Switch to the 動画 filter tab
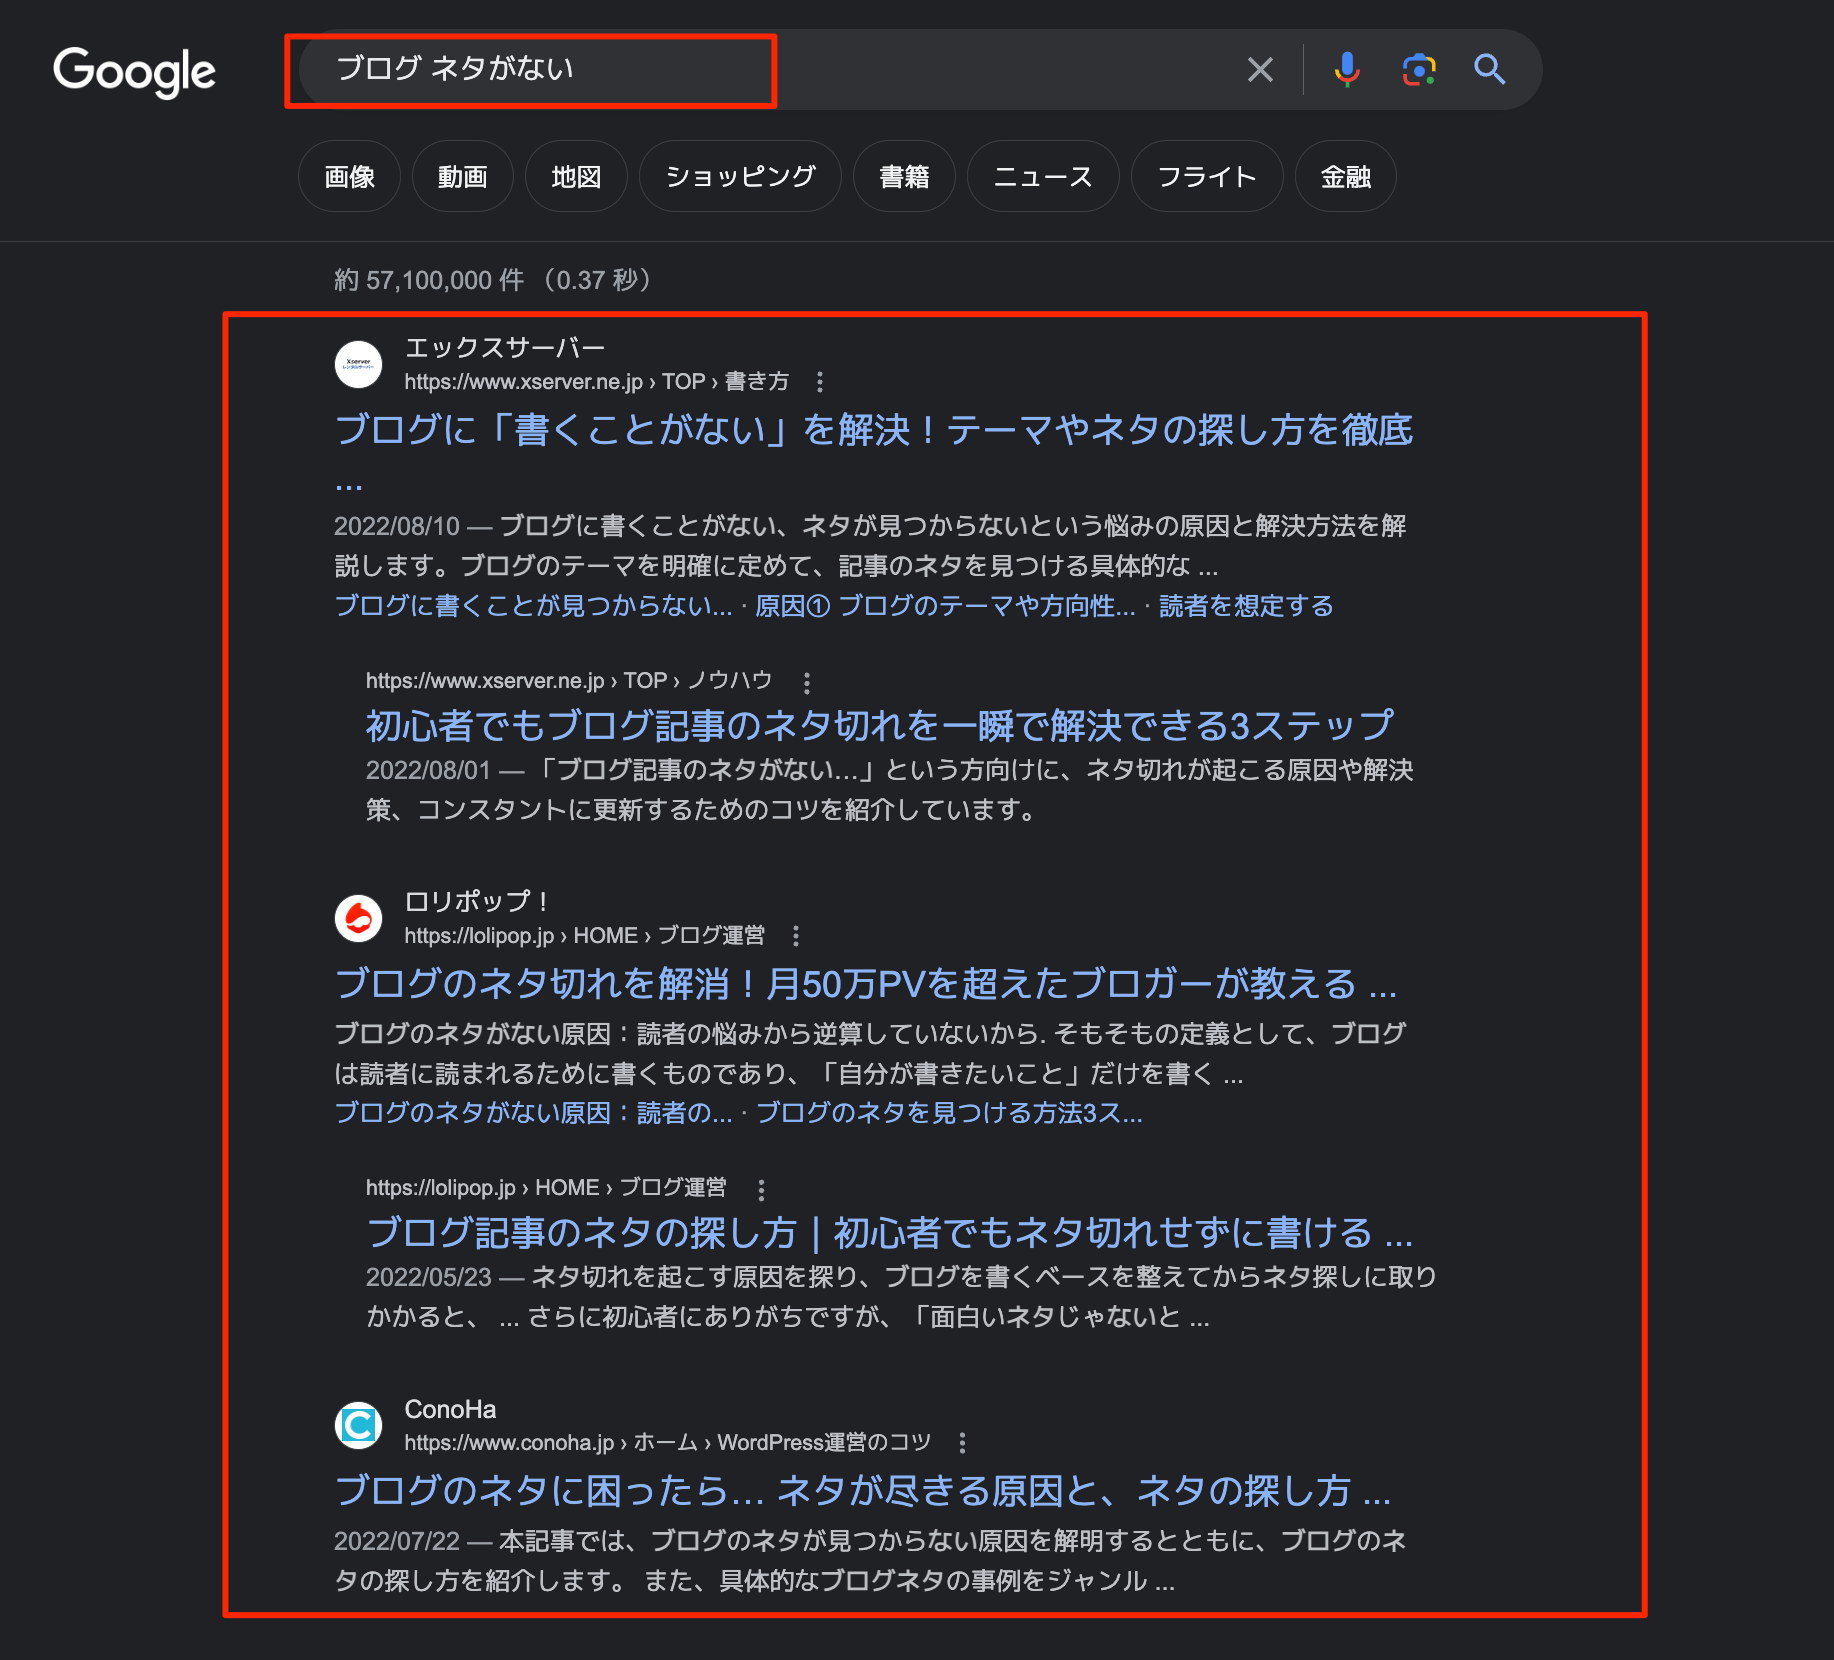Image resolution: width=1834 pixels, height=1660 pixels. 462,176
